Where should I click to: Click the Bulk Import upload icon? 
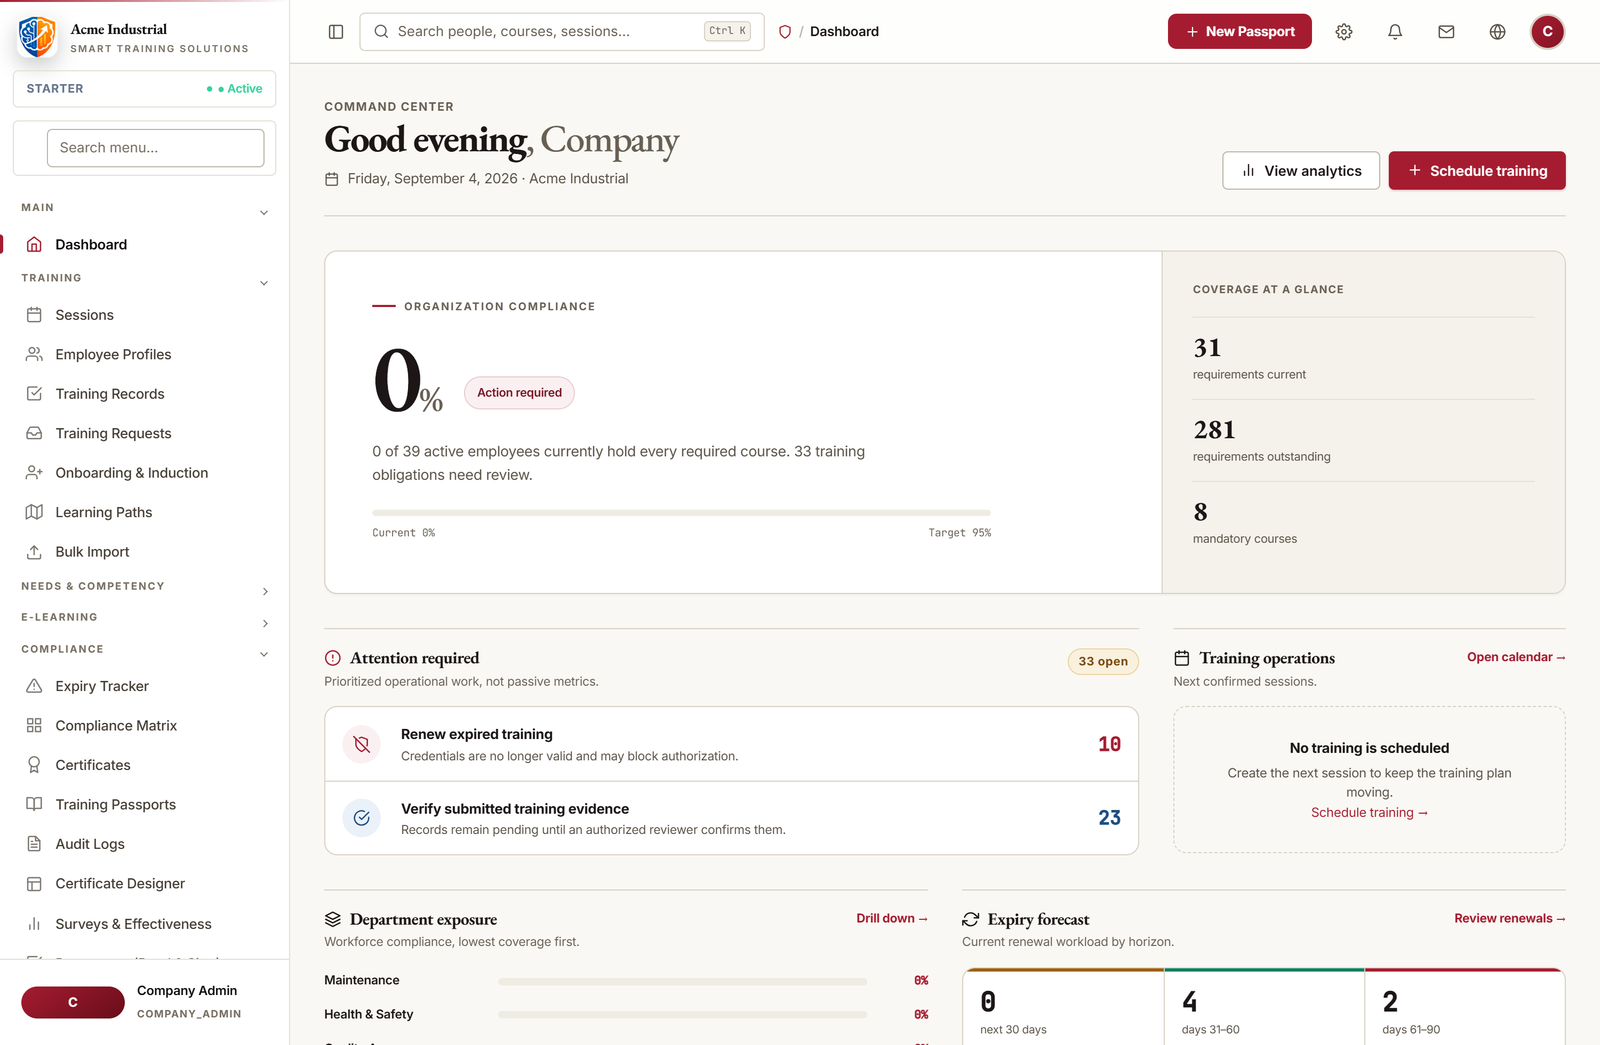[34, 552]
